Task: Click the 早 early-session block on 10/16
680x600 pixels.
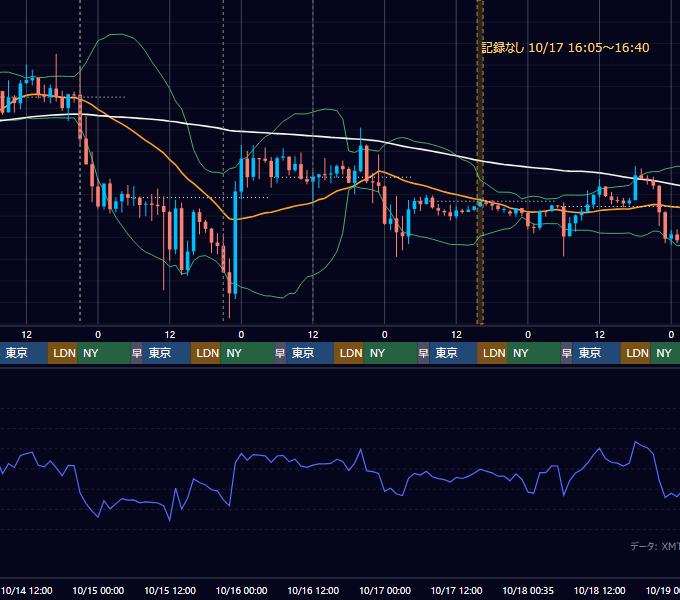Action: 280,353
